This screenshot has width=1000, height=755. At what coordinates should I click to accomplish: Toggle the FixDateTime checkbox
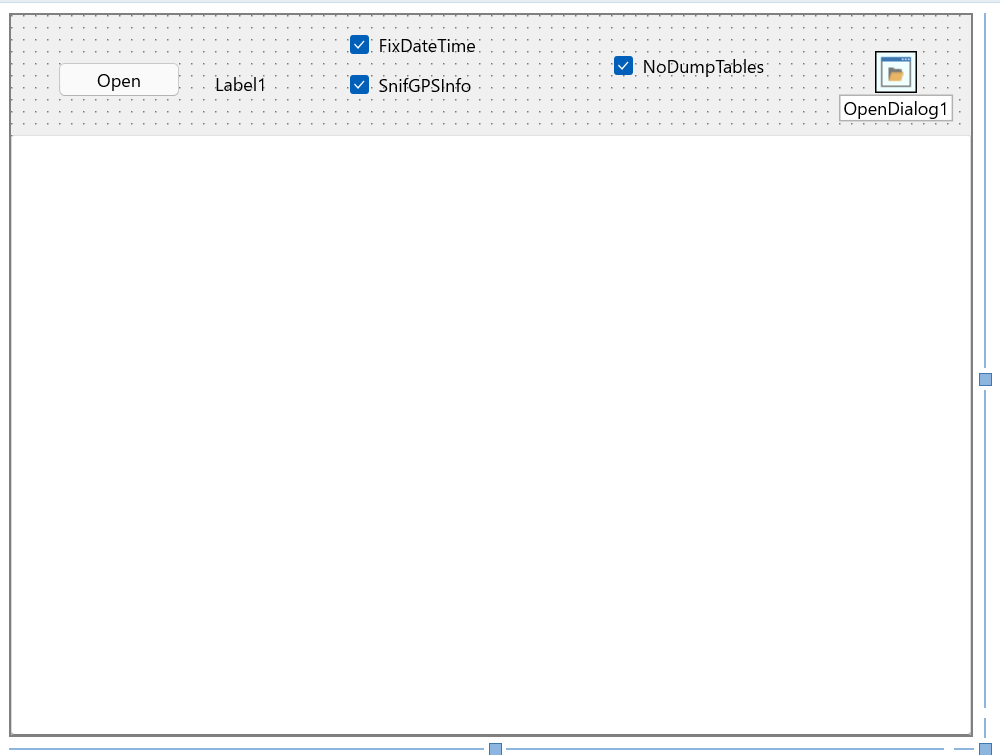point(360,45)
